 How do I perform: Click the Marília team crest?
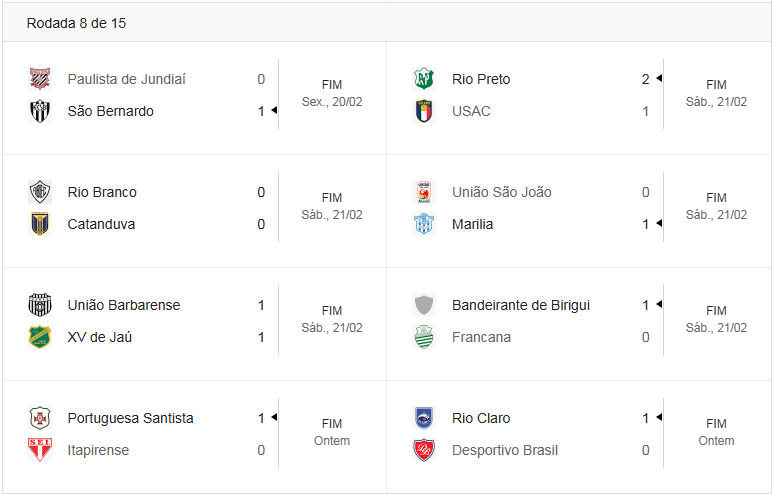[x=424, y=224]
